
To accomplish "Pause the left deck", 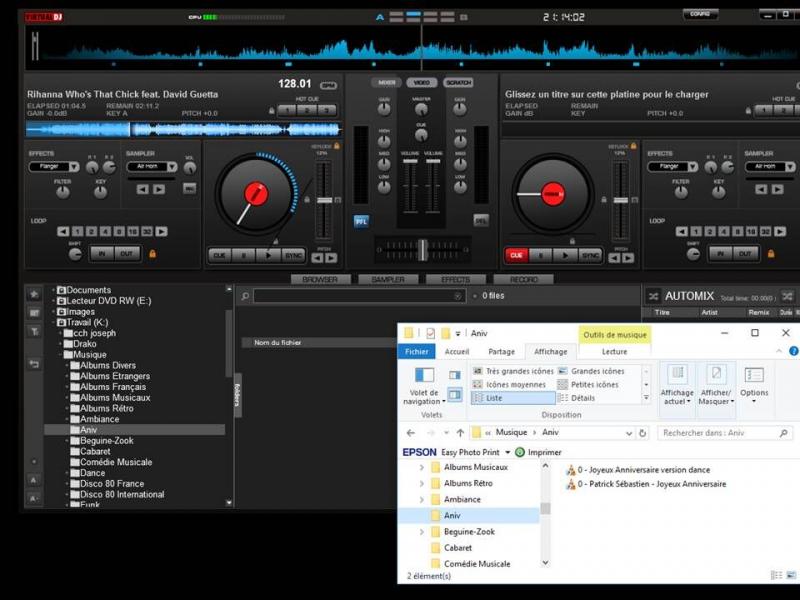I will [x=244, y=255].
